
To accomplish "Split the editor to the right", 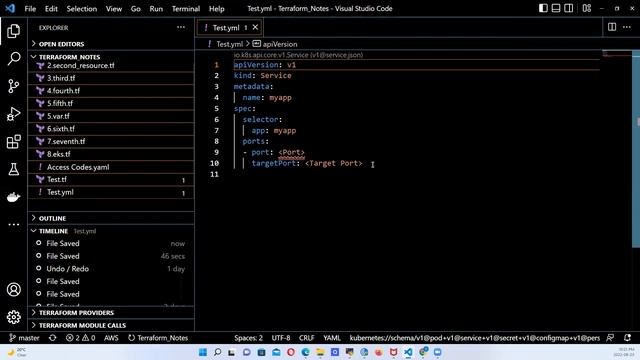I will [x=612, y=27].
